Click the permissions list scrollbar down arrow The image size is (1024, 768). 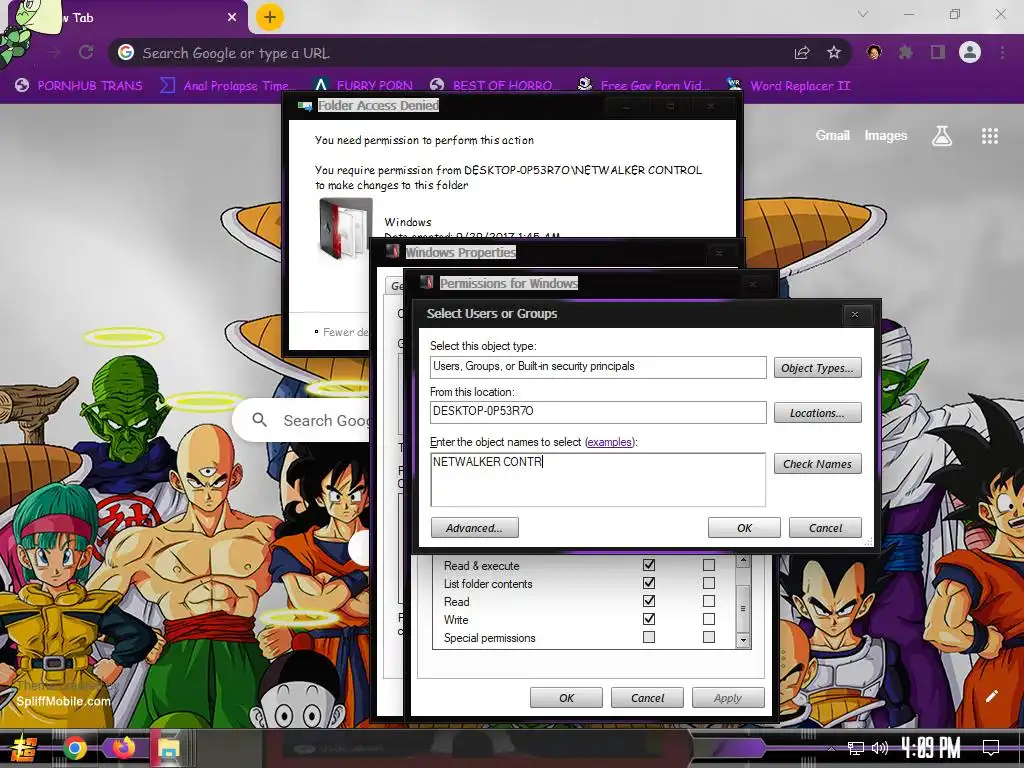pos(743,640)
